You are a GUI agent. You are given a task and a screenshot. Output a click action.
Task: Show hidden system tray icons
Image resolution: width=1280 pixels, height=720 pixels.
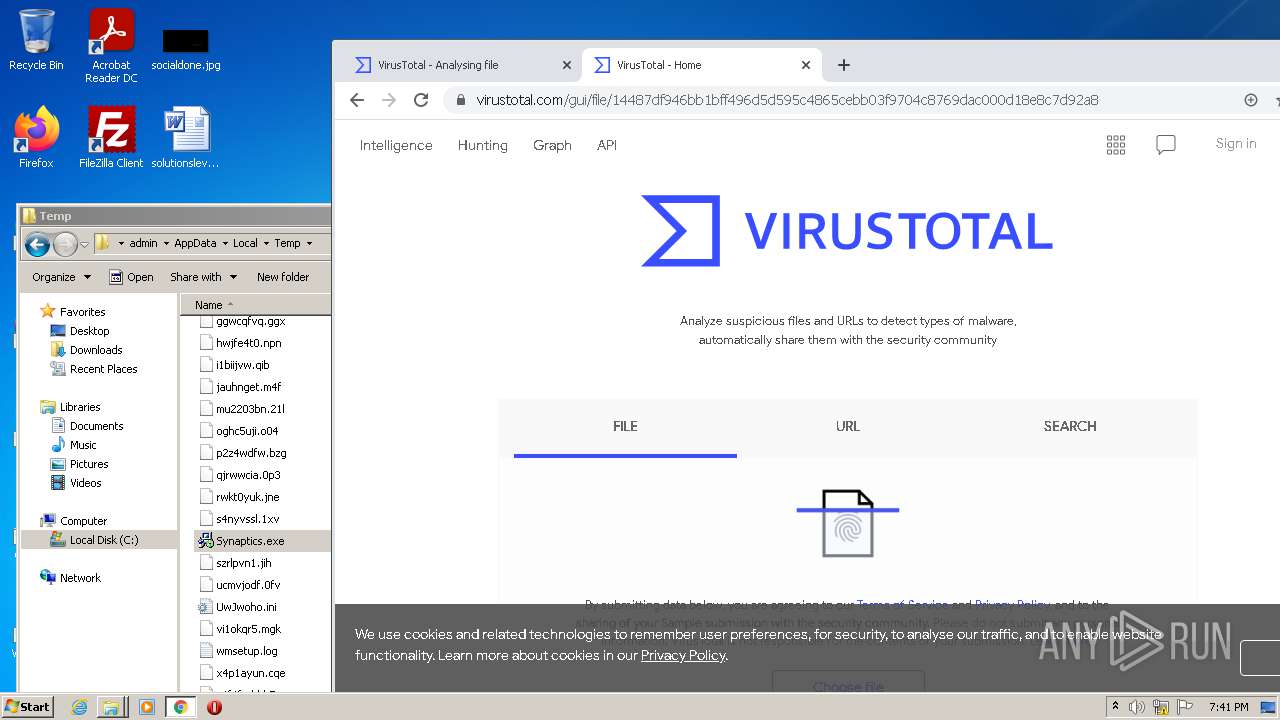[x=1116, y=707]
